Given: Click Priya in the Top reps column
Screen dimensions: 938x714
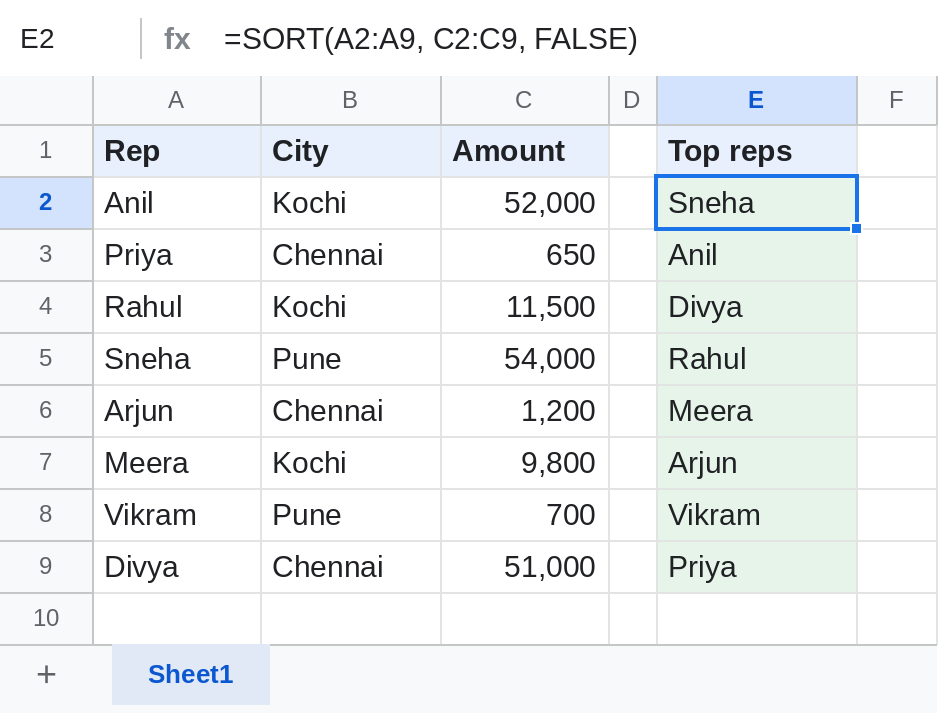Looking at the screenshot, I should 757,567.
